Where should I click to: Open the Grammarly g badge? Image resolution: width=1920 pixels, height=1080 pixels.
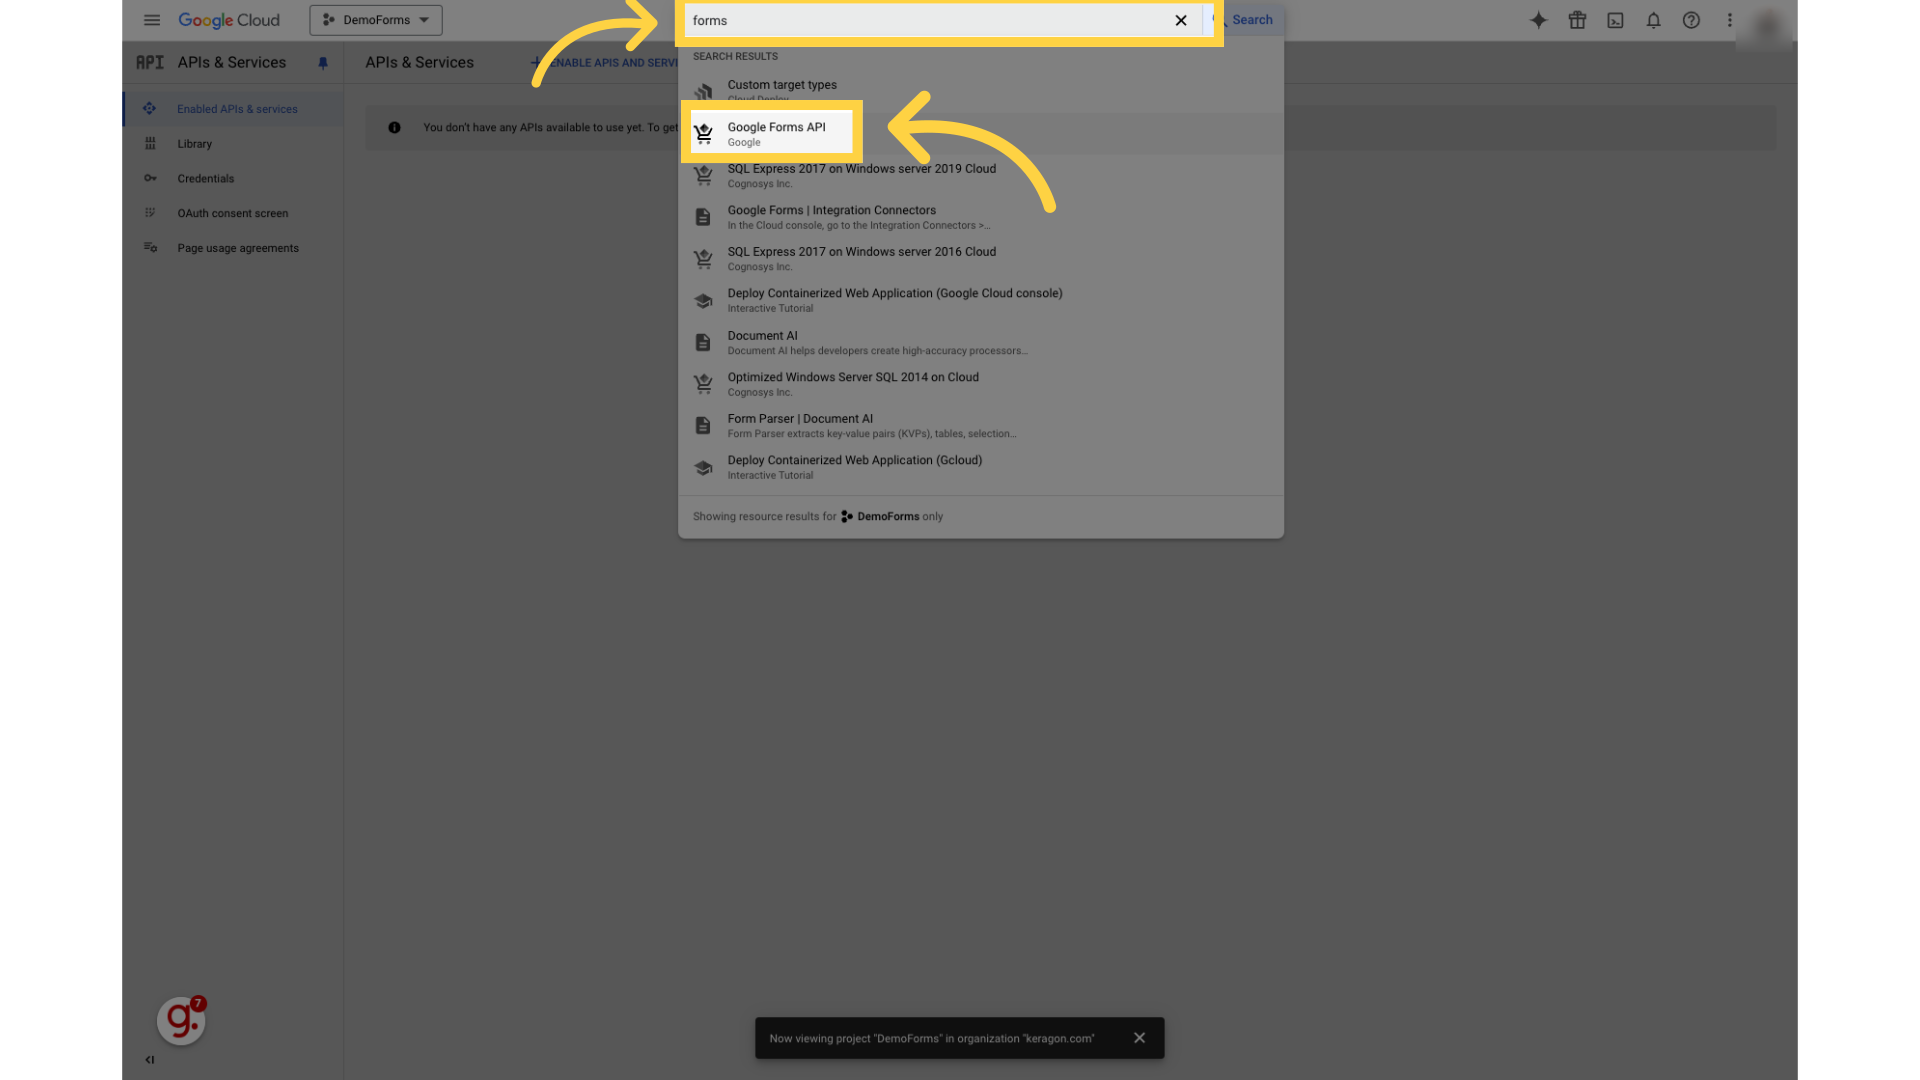(182, 1020)
